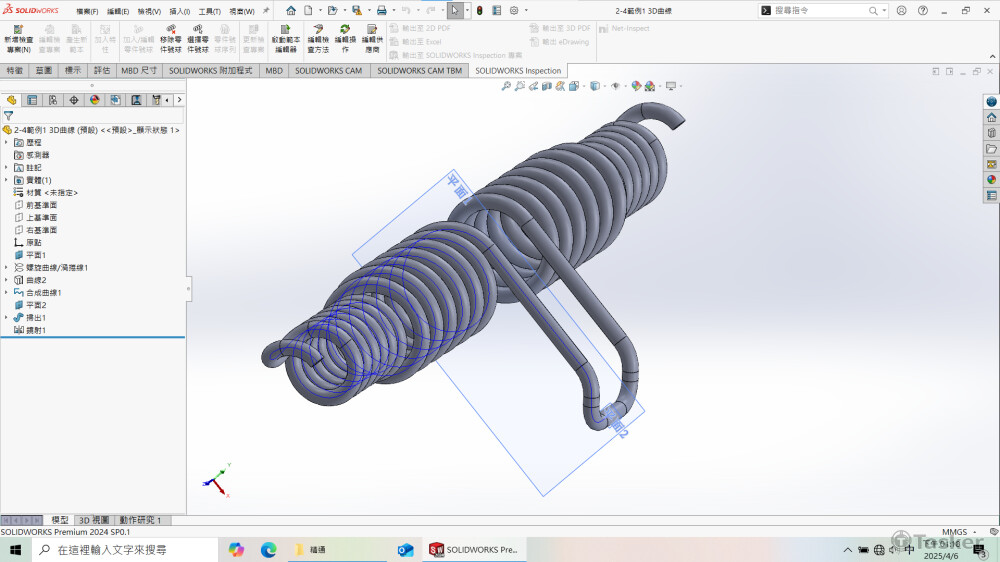Open the Edit Appearance color ball icon
This screenshot has height=562, width=1000.
pyautogui.click(x=635, y=86)
